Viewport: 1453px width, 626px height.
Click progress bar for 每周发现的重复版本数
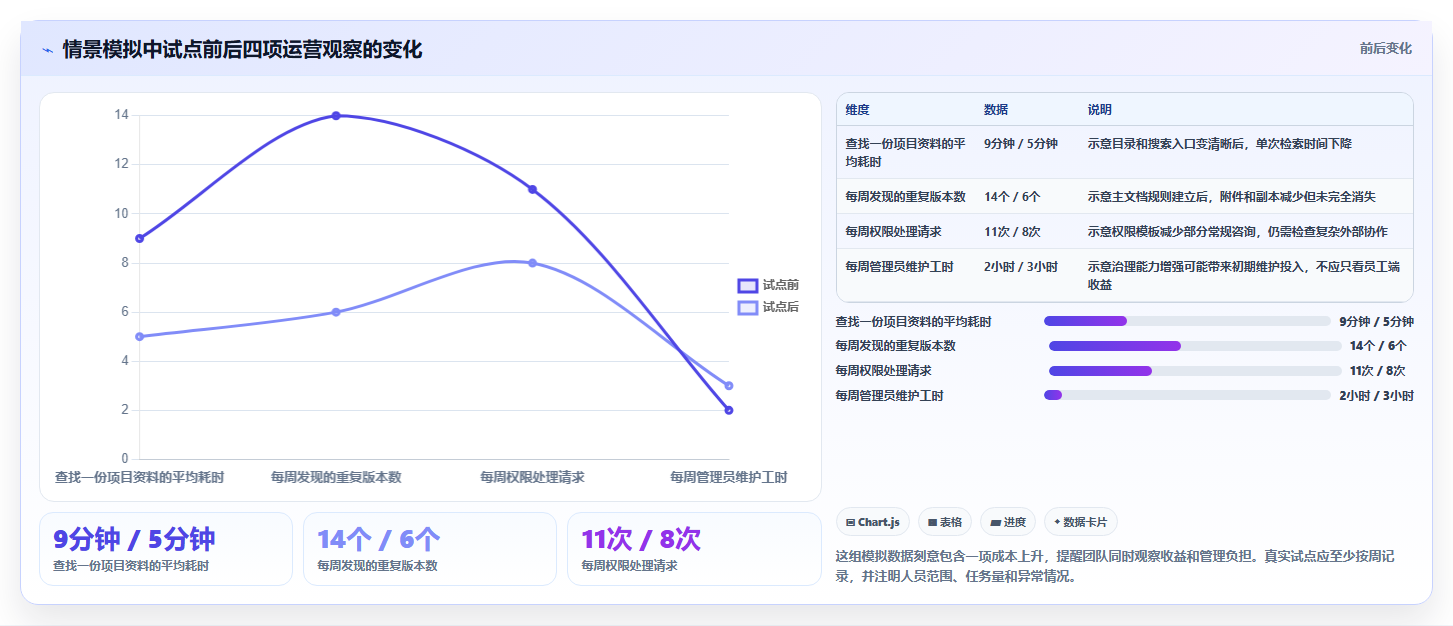[x=1195, y=346]
